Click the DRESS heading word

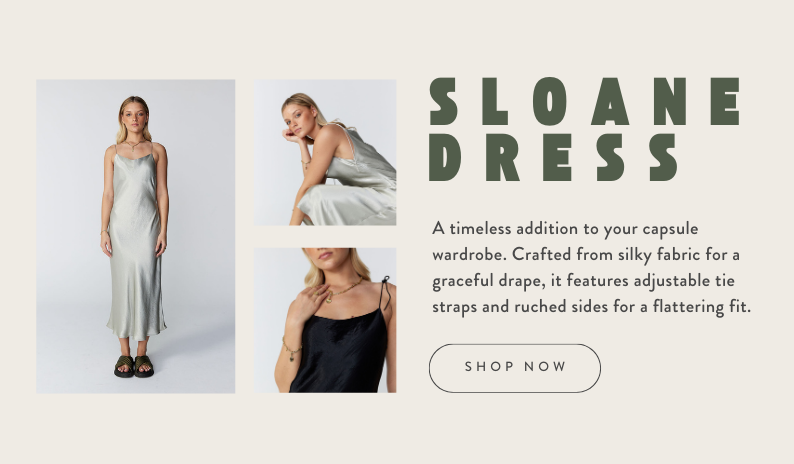pos(553,158)
